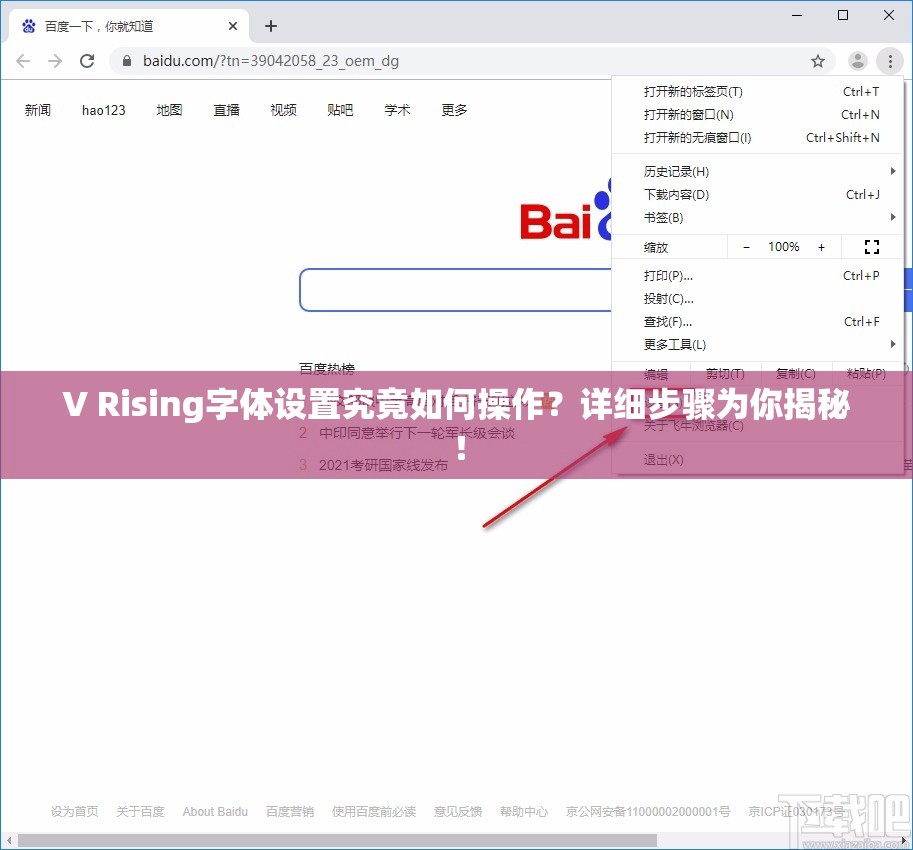
Task: Expand the 历史记录 submenu
Action: coord(677,171)
